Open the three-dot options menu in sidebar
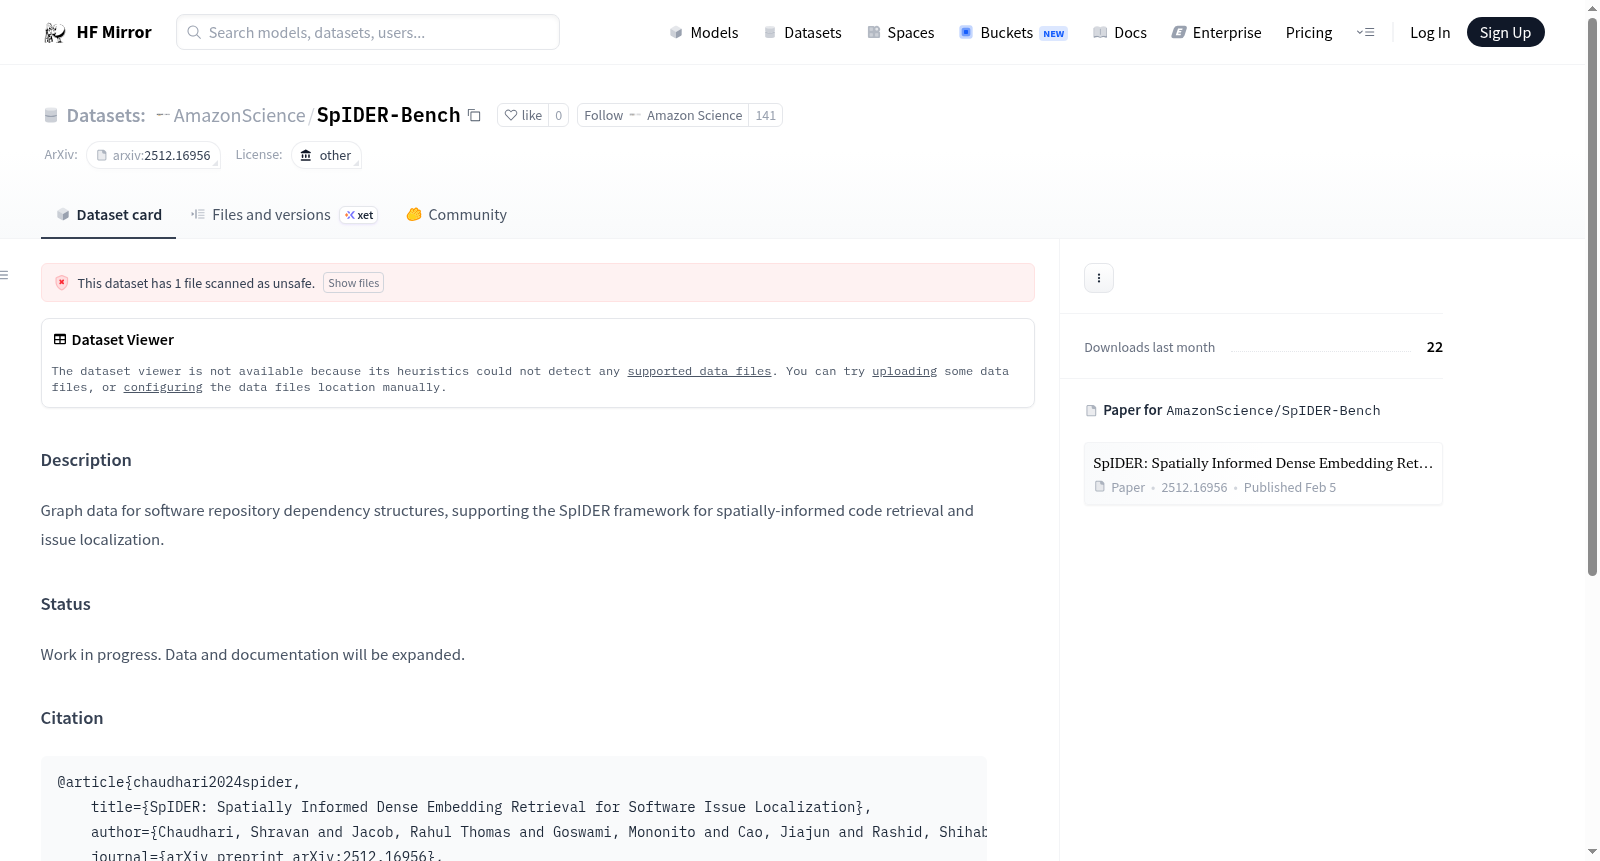This screenshot has width=1600, height=861. (1099, 278)
